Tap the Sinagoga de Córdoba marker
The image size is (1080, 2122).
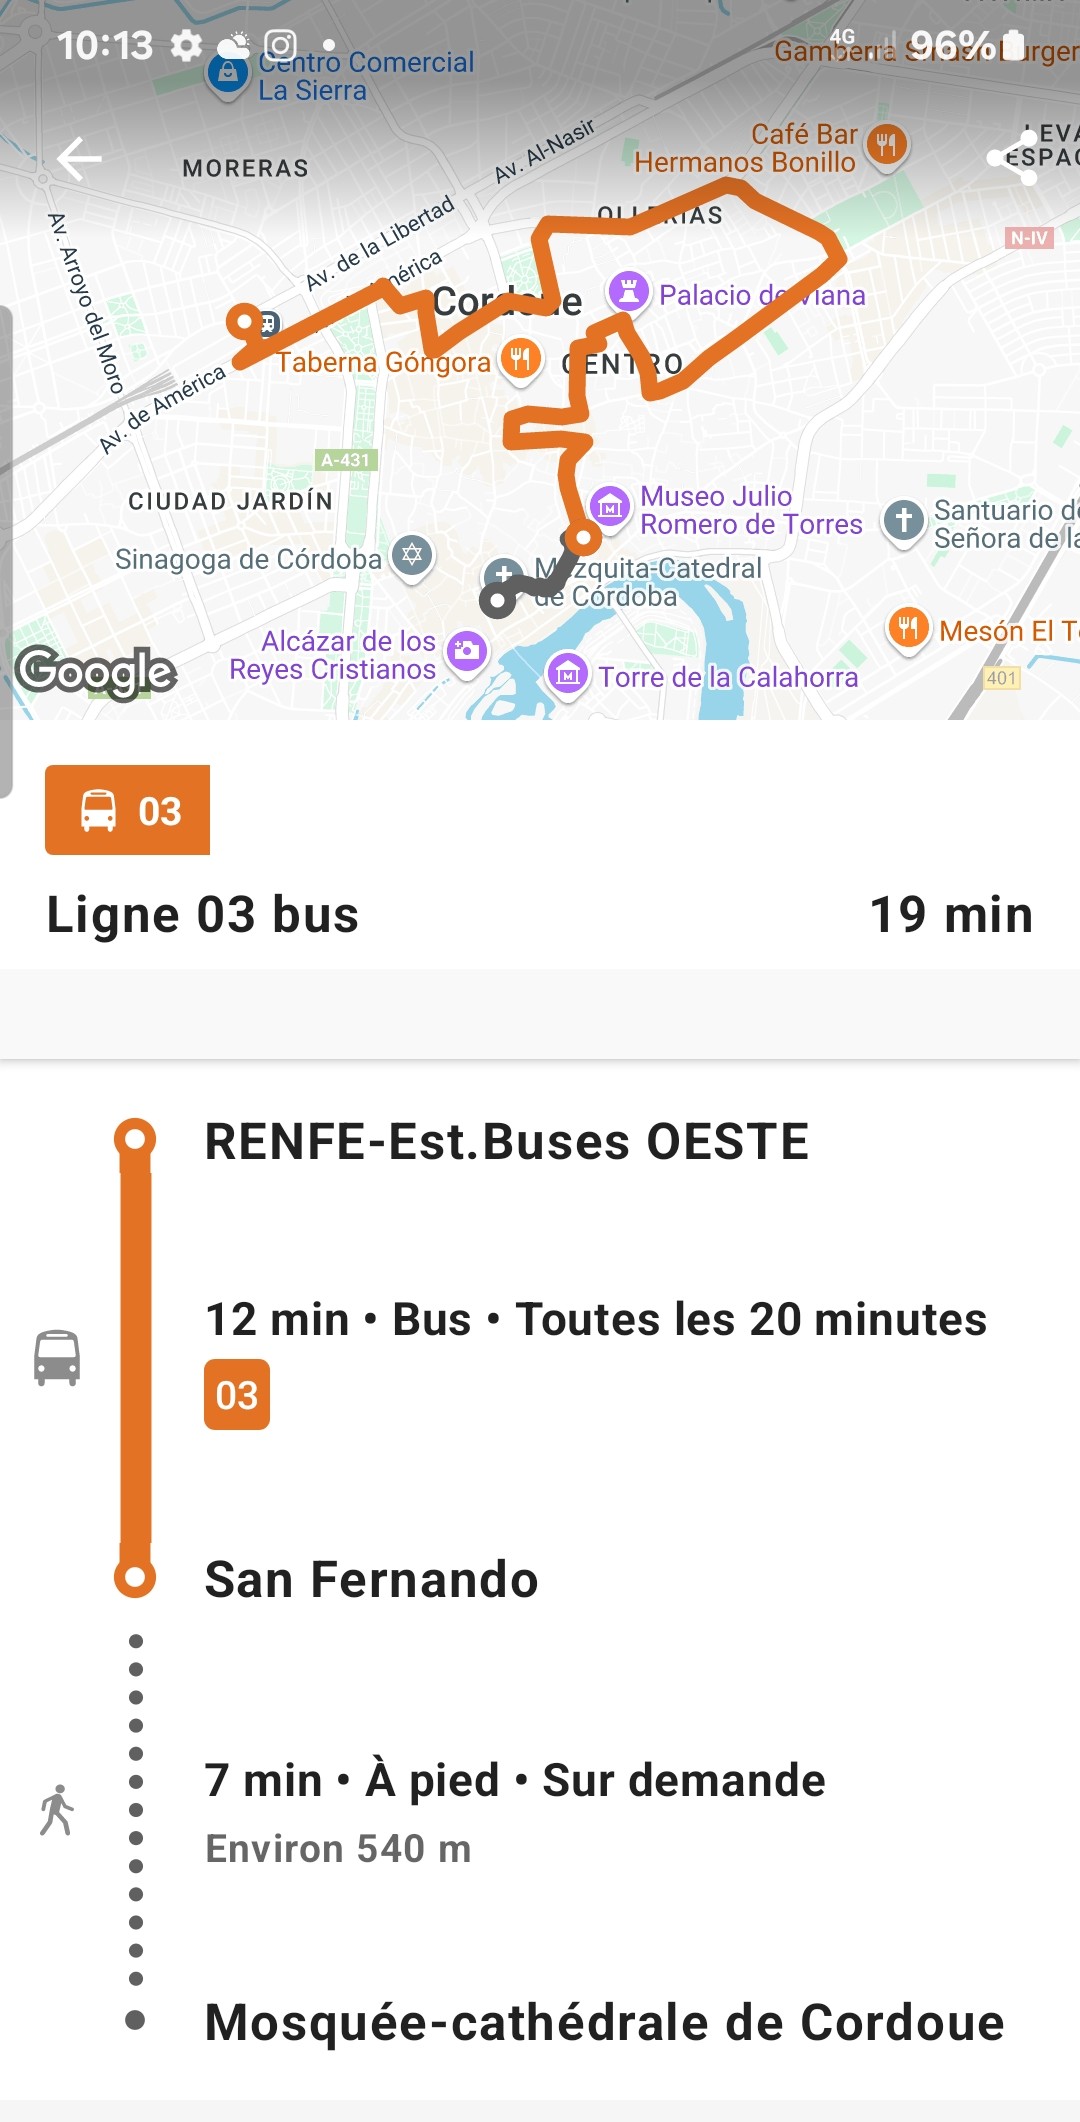[x=412, y=556]
